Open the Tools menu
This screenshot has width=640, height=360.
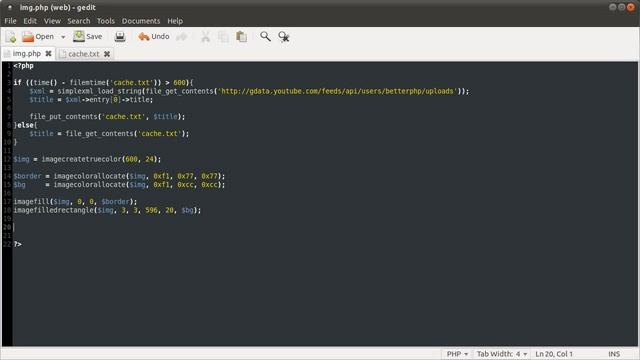(106, 21)
